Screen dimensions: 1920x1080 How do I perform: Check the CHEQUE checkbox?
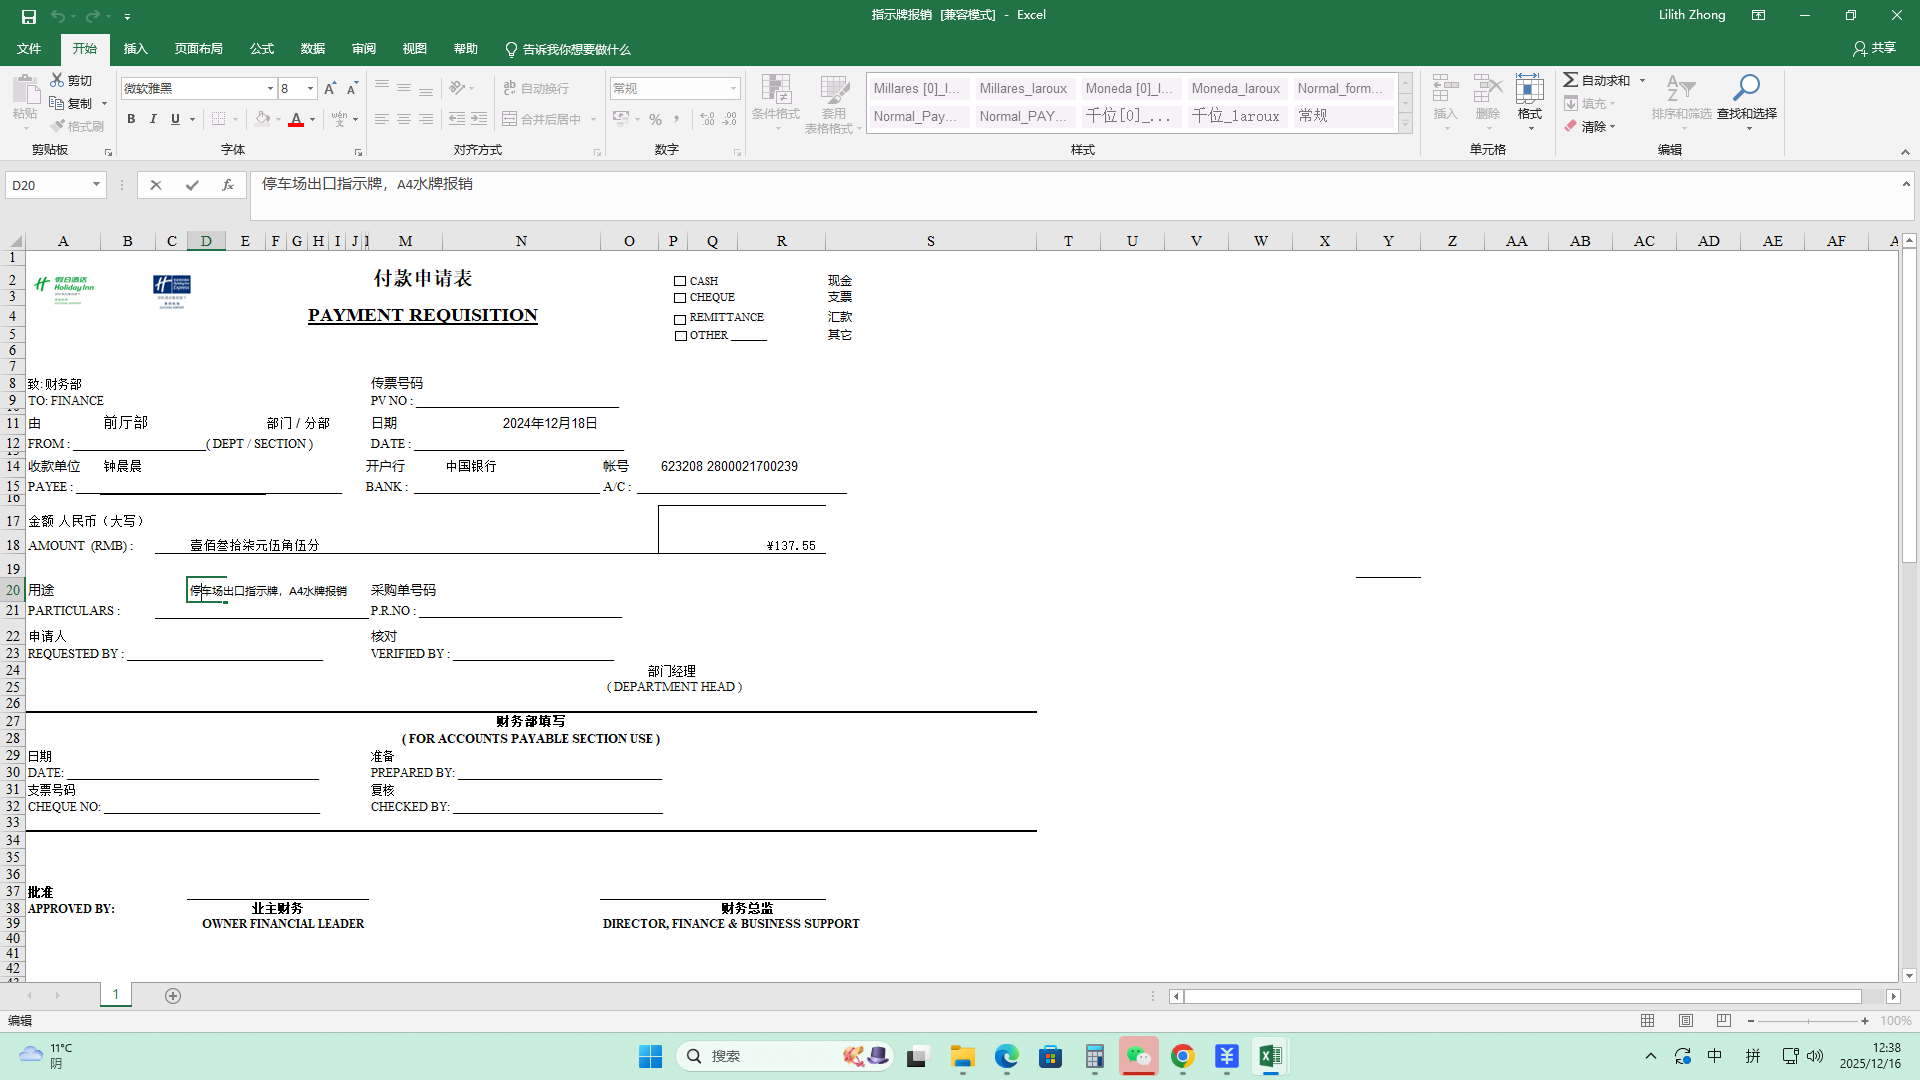coord(680,298)
